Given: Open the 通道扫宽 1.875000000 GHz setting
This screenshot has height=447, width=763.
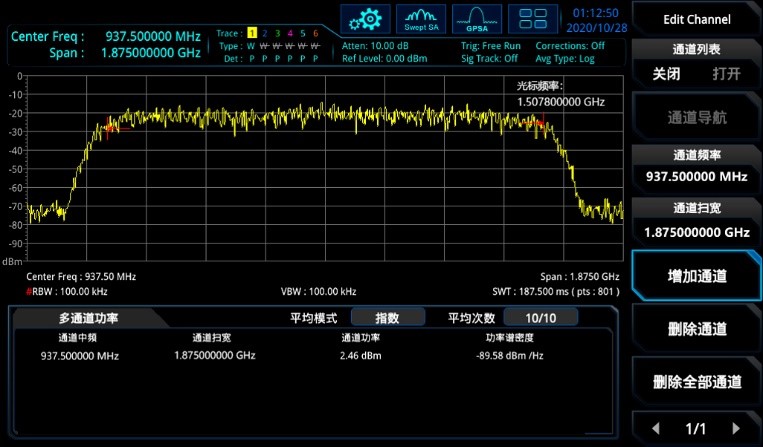Looking at the screenshot, I should (x=697, y=222).
